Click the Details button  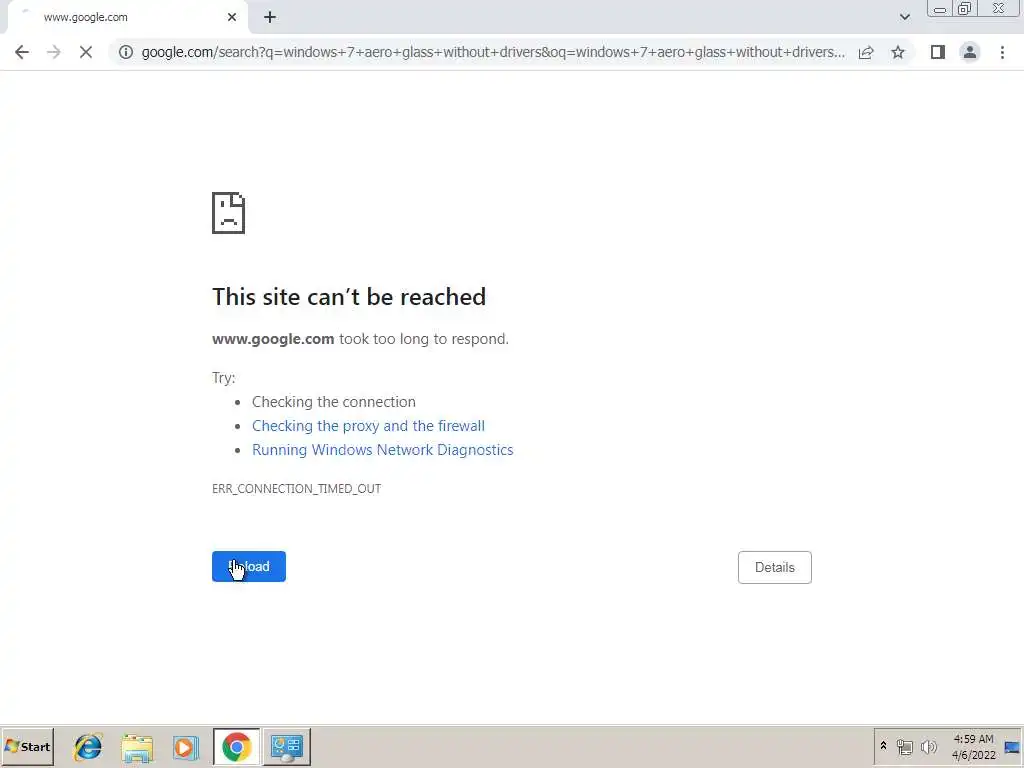click(x=775, y=568)
